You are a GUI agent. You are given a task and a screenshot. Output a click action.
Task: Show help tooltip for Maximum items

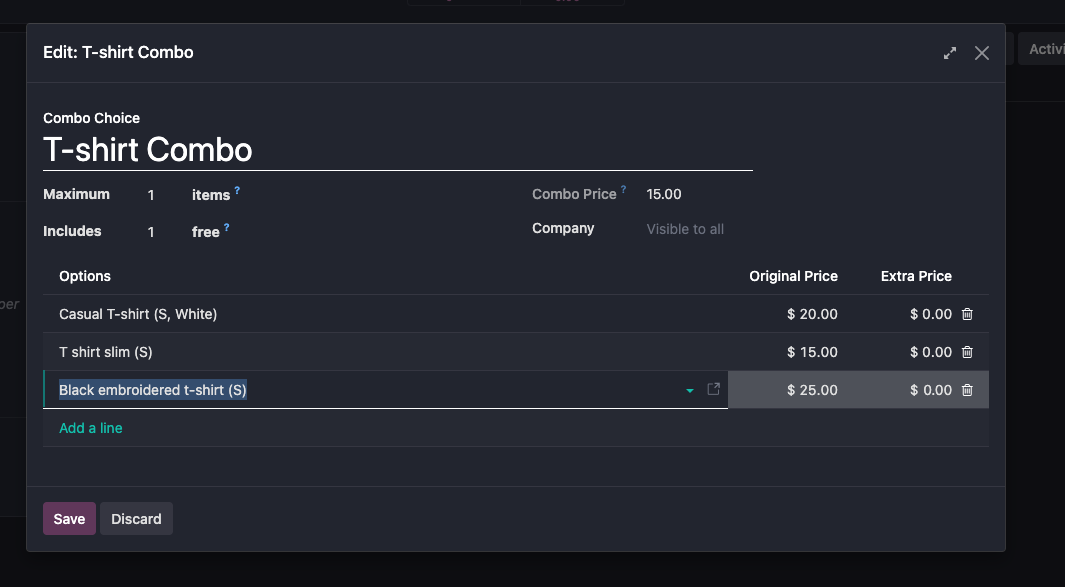(237, 189)
